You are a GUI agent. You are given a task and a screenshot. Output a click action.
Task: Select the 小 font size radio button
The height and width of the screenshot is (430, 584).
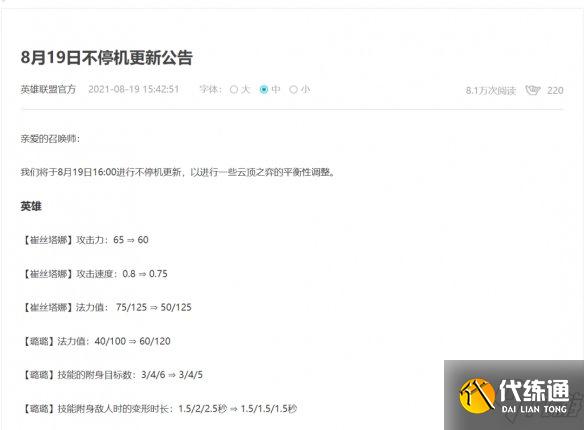point(293,89)
